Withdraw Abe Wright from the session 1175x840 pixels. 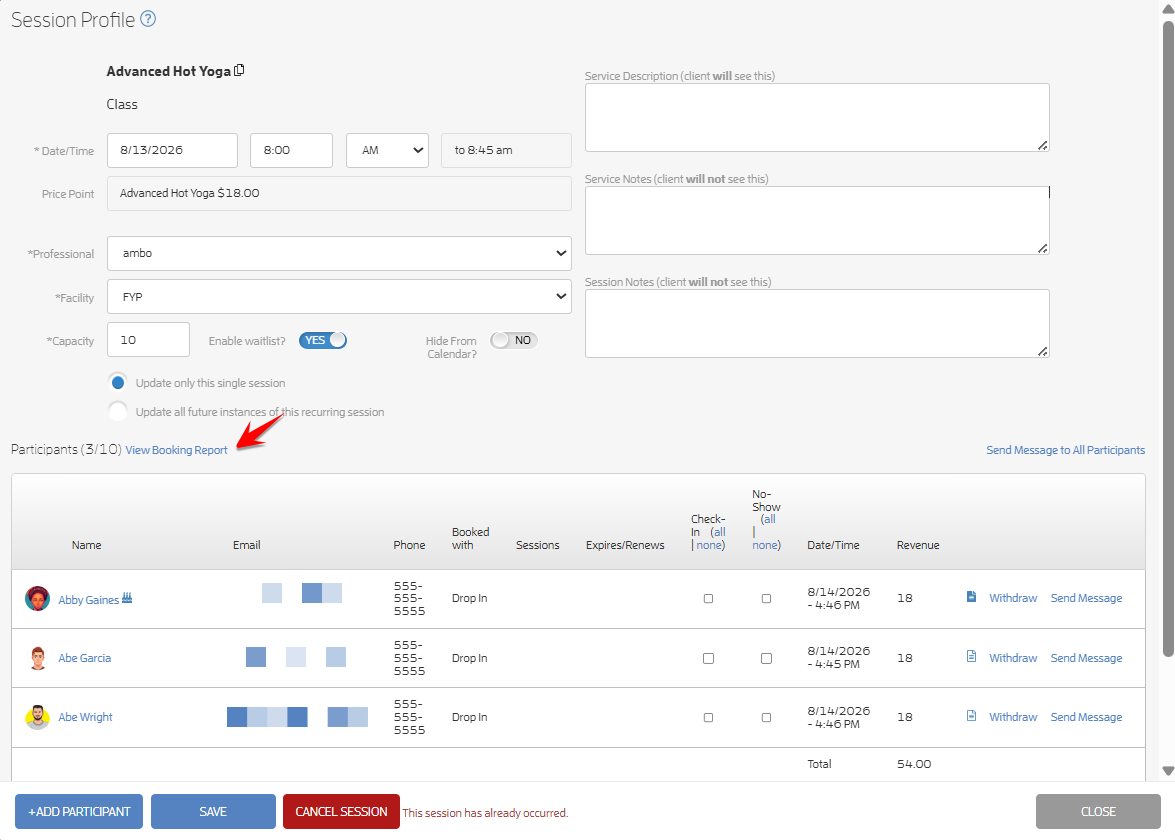(1012, 717)
